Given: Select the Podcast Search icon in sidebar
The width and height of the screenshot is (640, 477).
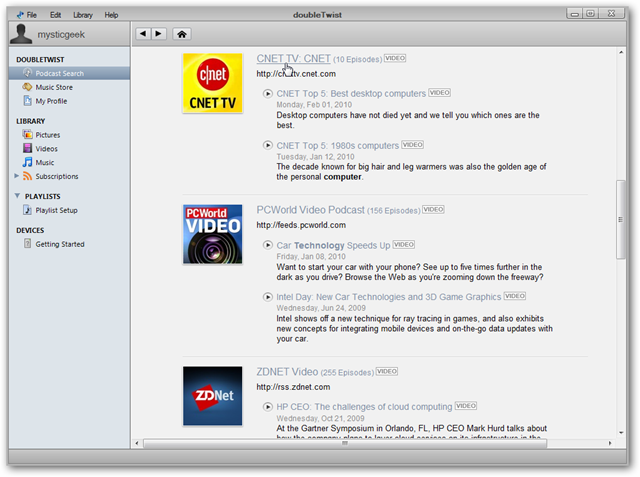Looking at the screenshot, I should point(27,73).
